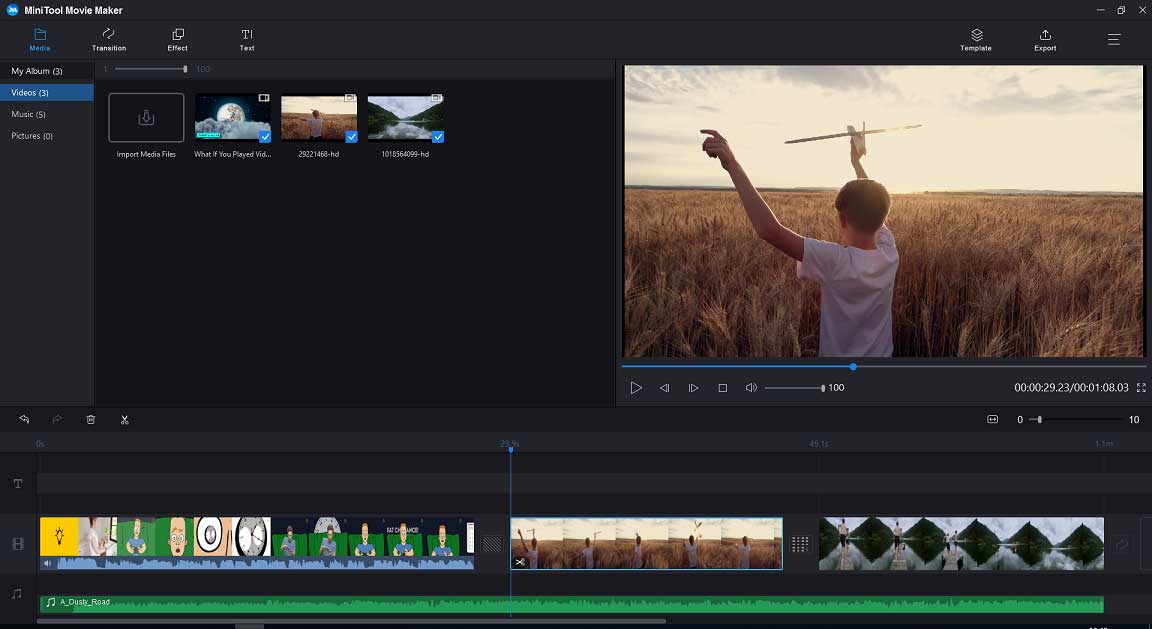Open the Media tab
The image size is (1152, 629).
click(40, 40)
